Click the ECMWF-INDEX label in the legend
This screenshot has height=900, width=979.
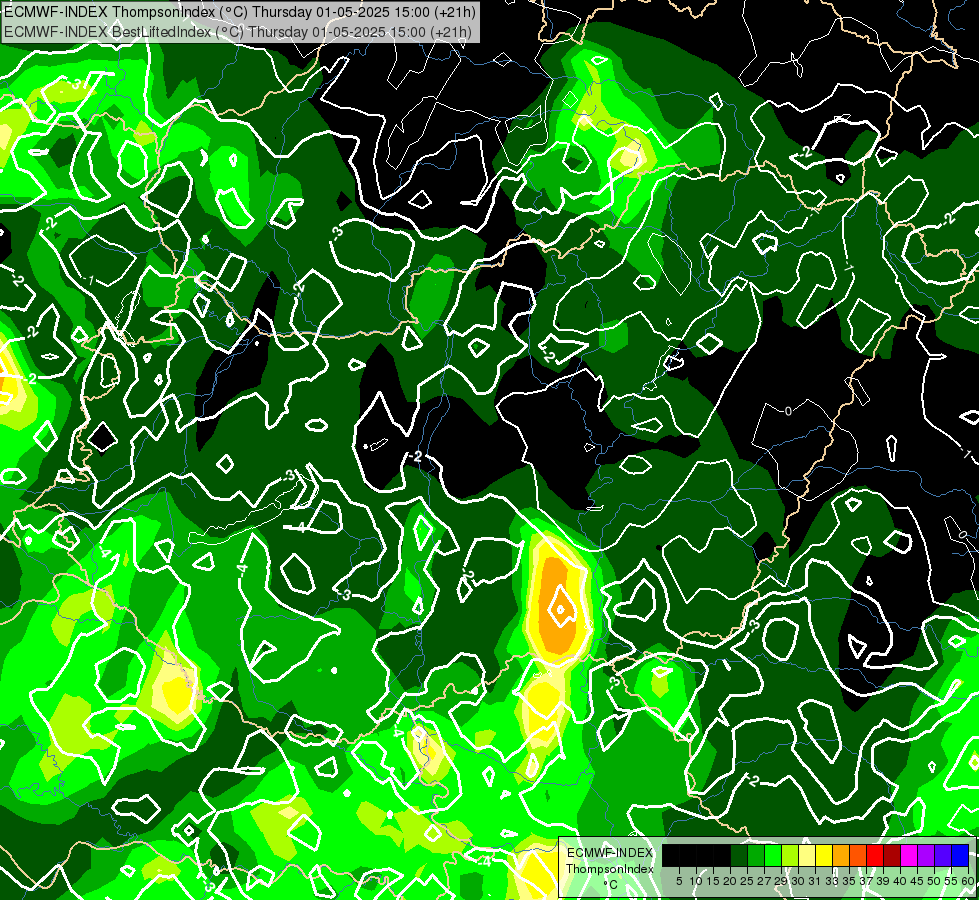click(x=610, y=853)
